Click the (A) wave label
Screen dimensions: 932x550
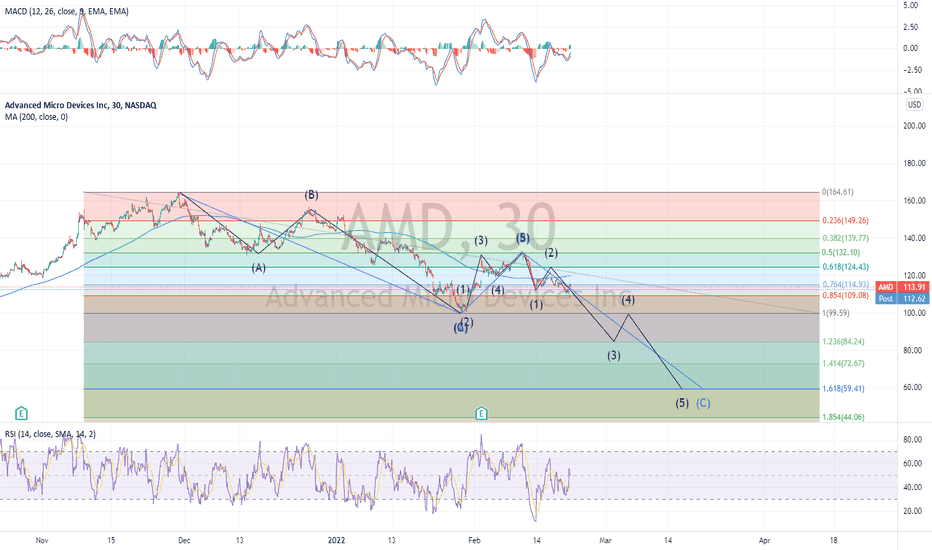click(258, 268)
